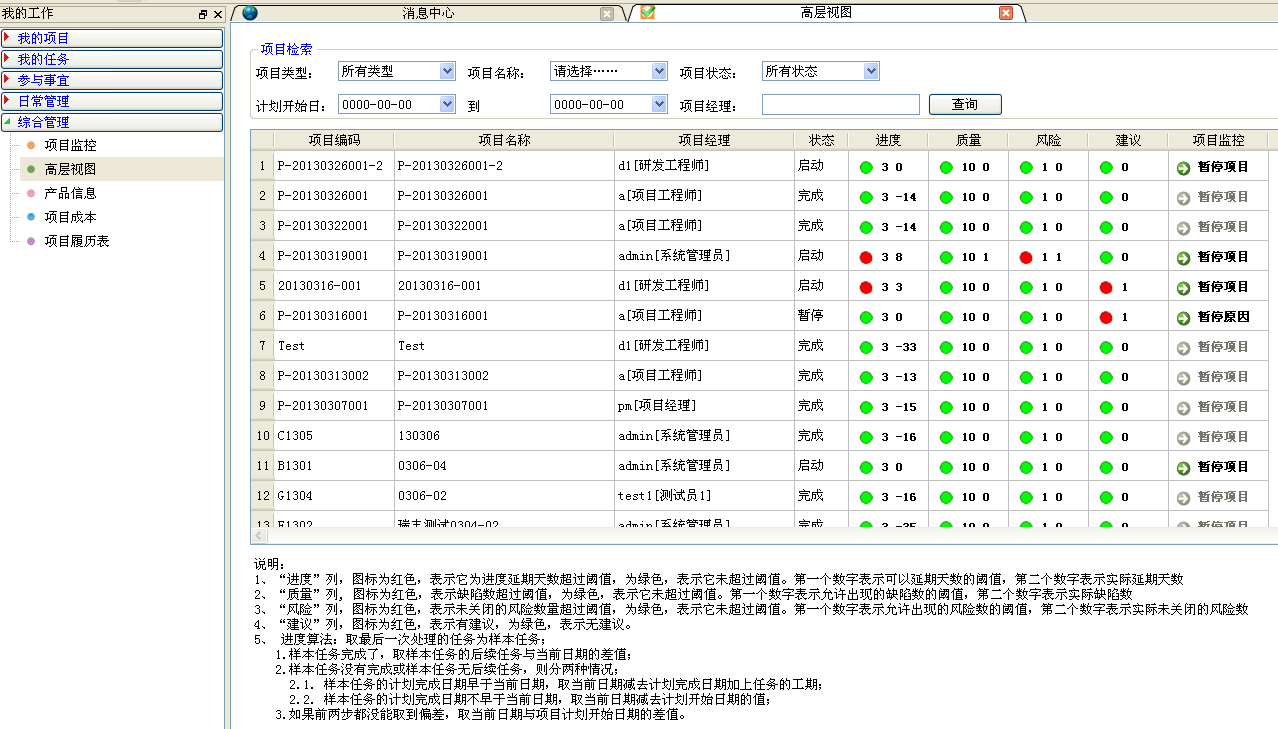Click the 风险 column header
This screenshot has width=1278, height=729.
pyautogui.click(x=1048, y=140)
